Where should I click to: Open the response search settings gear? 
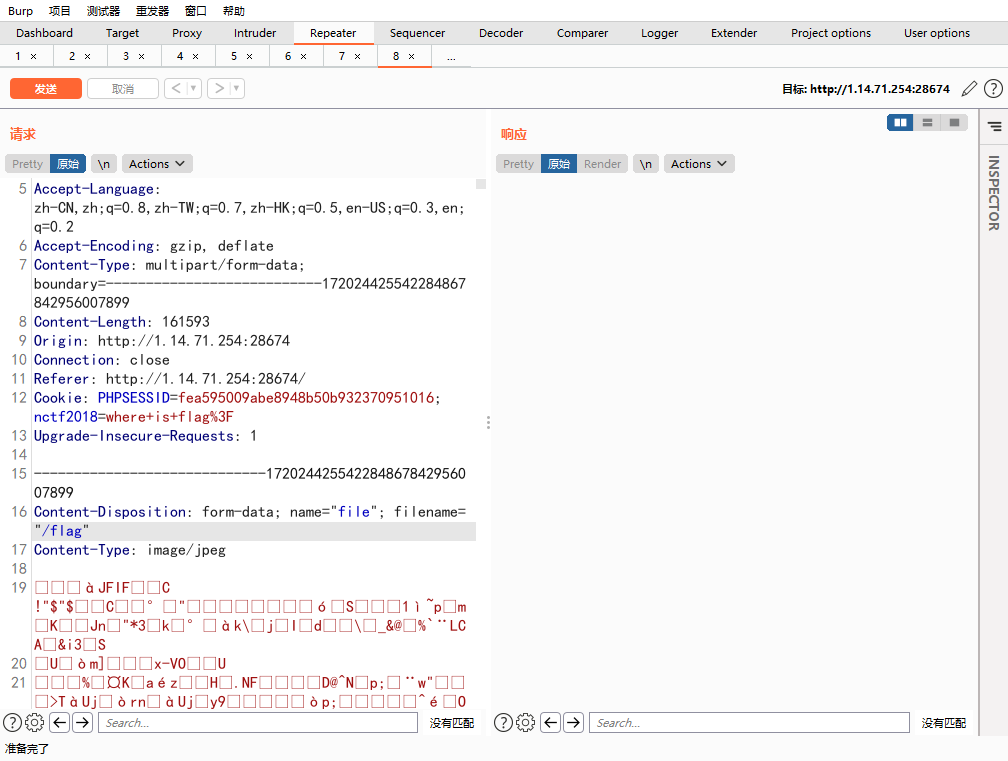526,722
